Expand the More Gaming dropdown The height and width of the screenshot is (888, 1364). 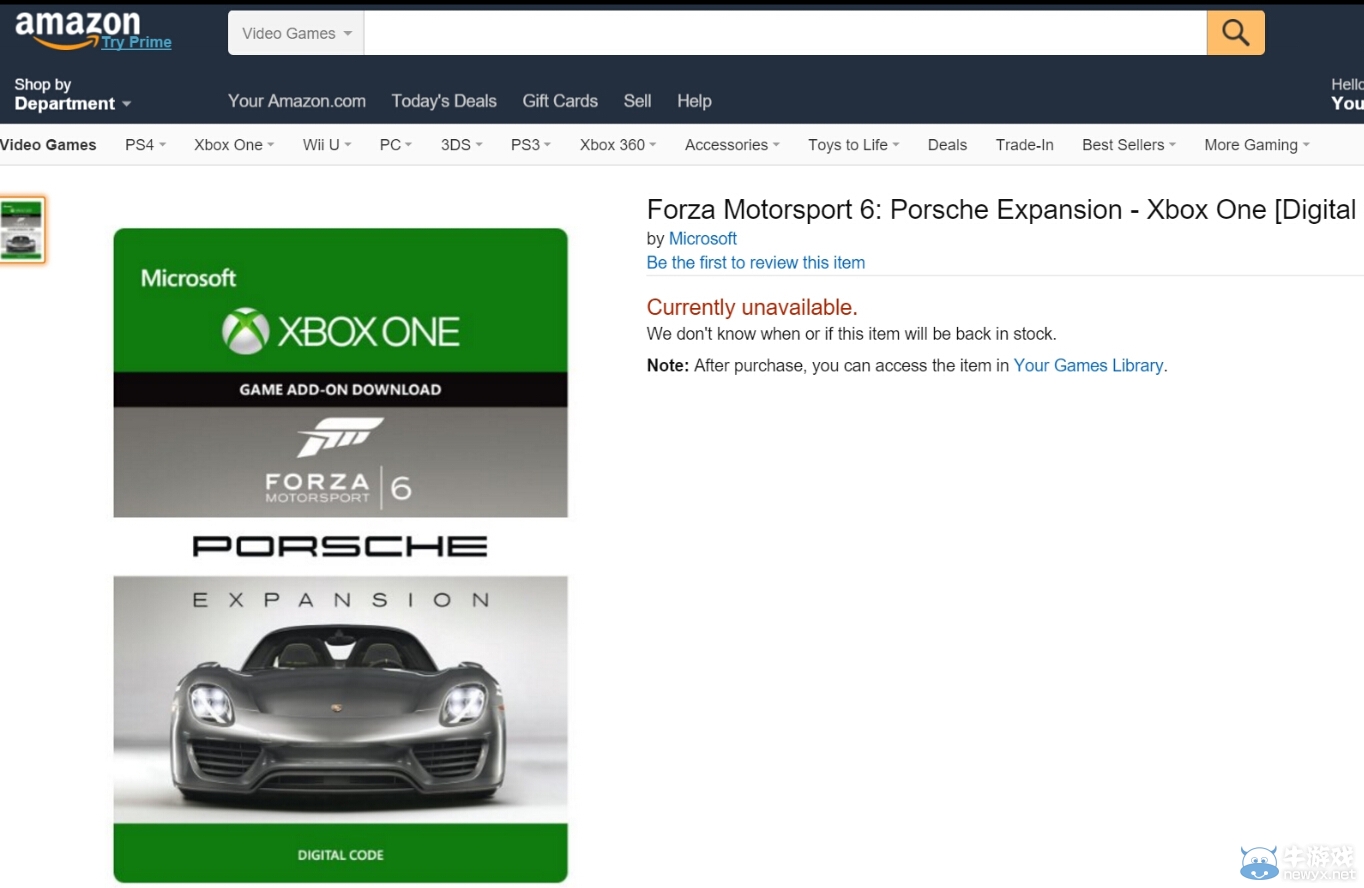tap(1257, 145)
